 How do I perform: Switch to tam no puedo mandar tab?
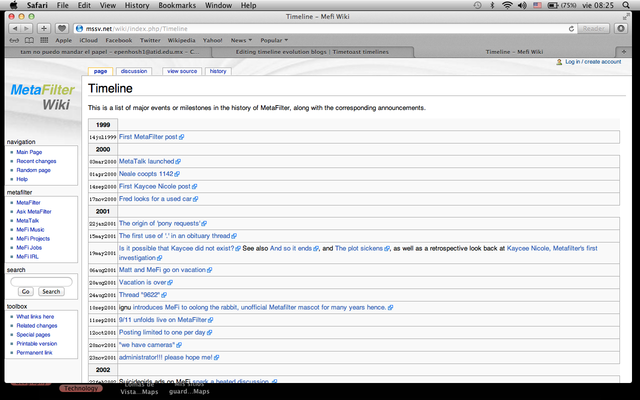109,52
